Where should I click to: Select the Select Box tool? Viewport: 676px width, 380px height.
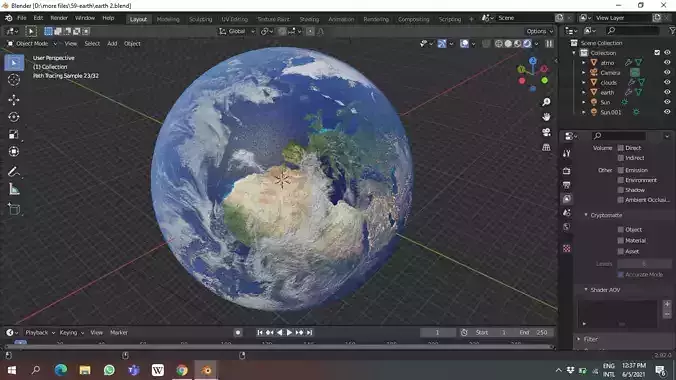pos(14,63)
